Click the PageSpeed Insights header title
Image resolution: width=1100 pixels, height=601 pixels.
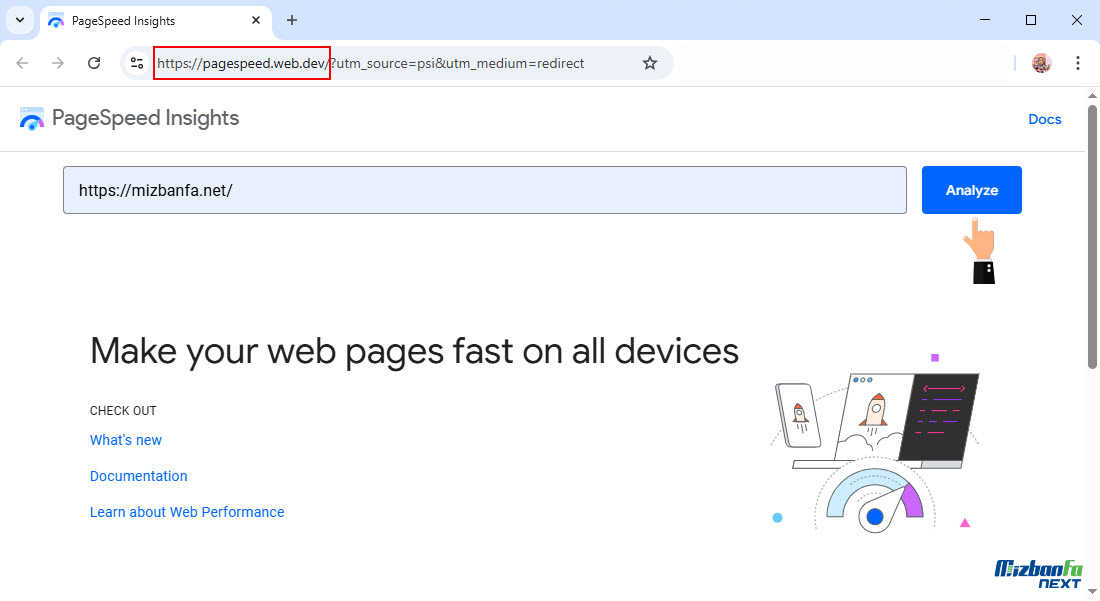tap(145, 118)
